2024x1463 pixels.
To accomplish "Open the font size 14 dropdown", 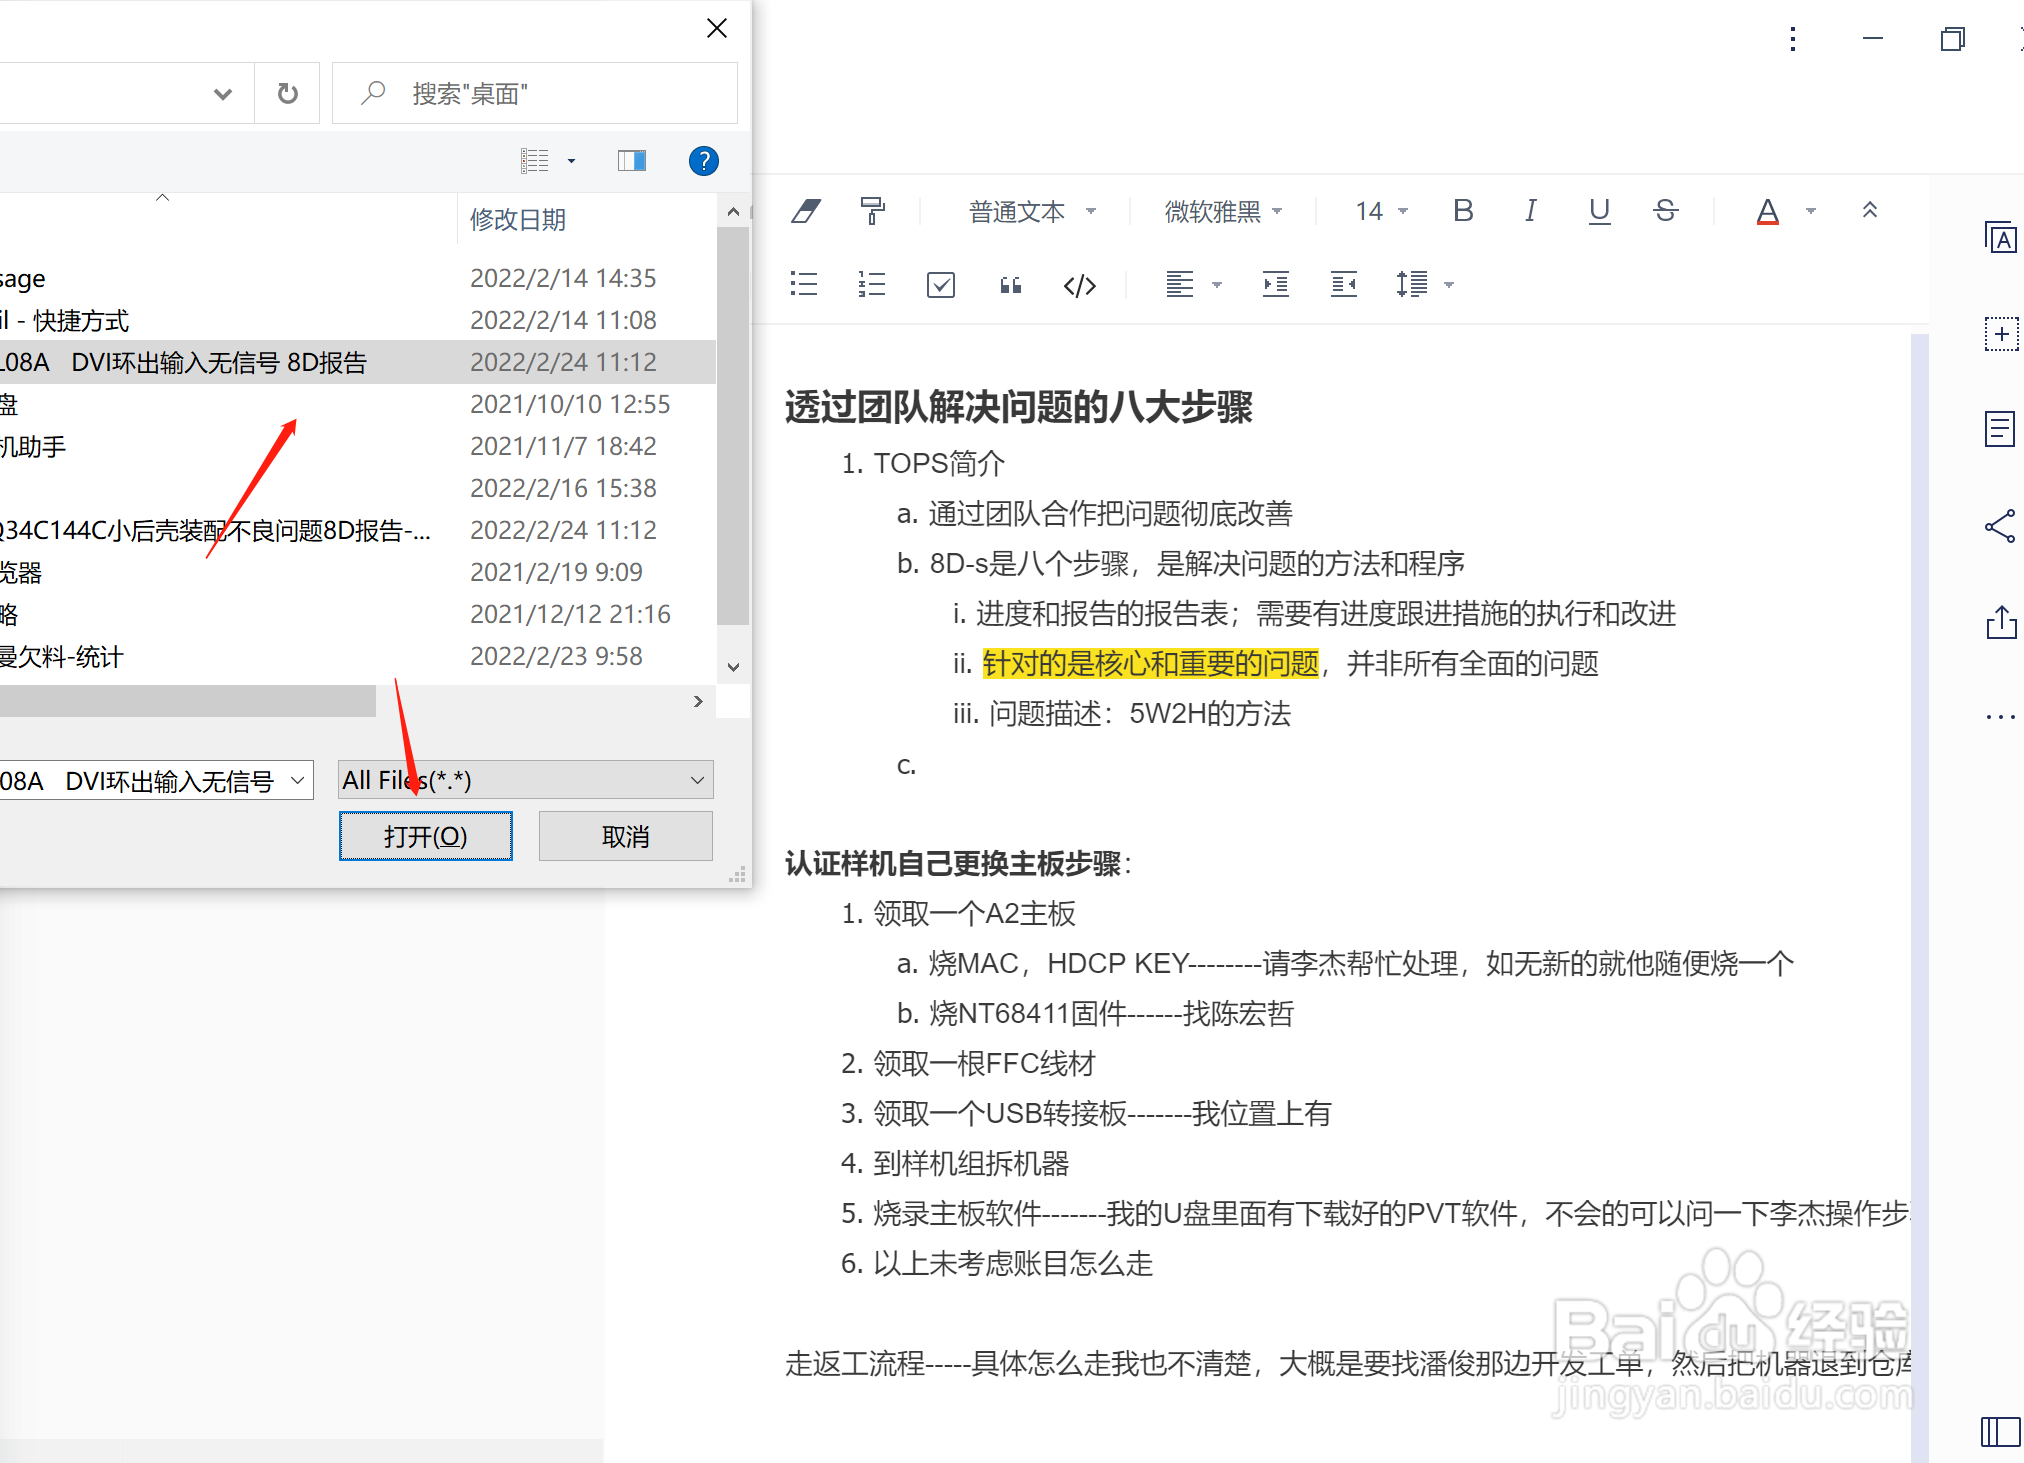I will point(1381,211).
